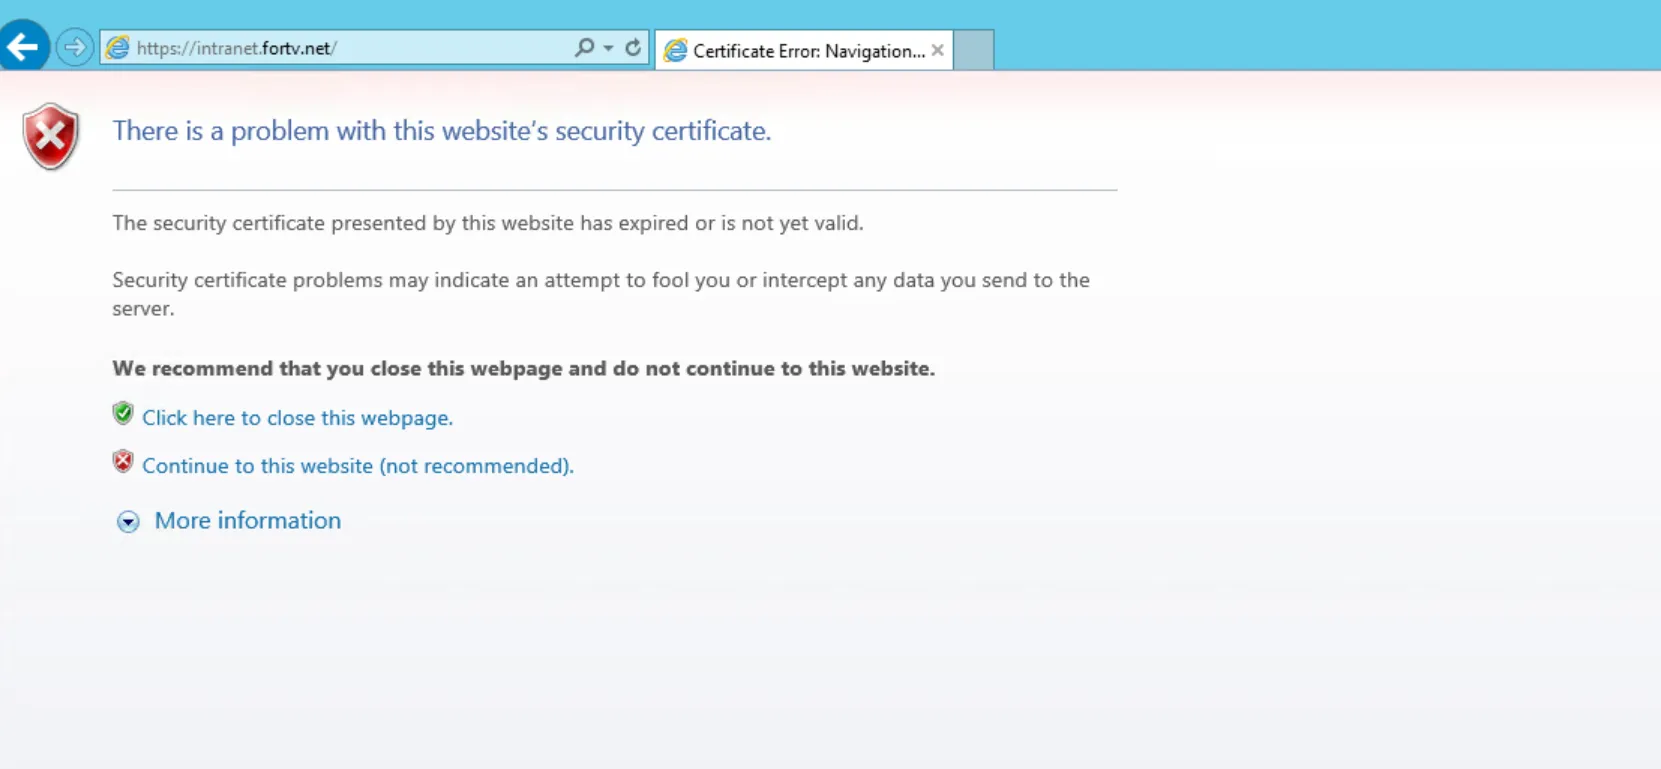The image size is (1661, 769).
Task: Refresh the page with the reload icon
Action: [x=633, y=47]
